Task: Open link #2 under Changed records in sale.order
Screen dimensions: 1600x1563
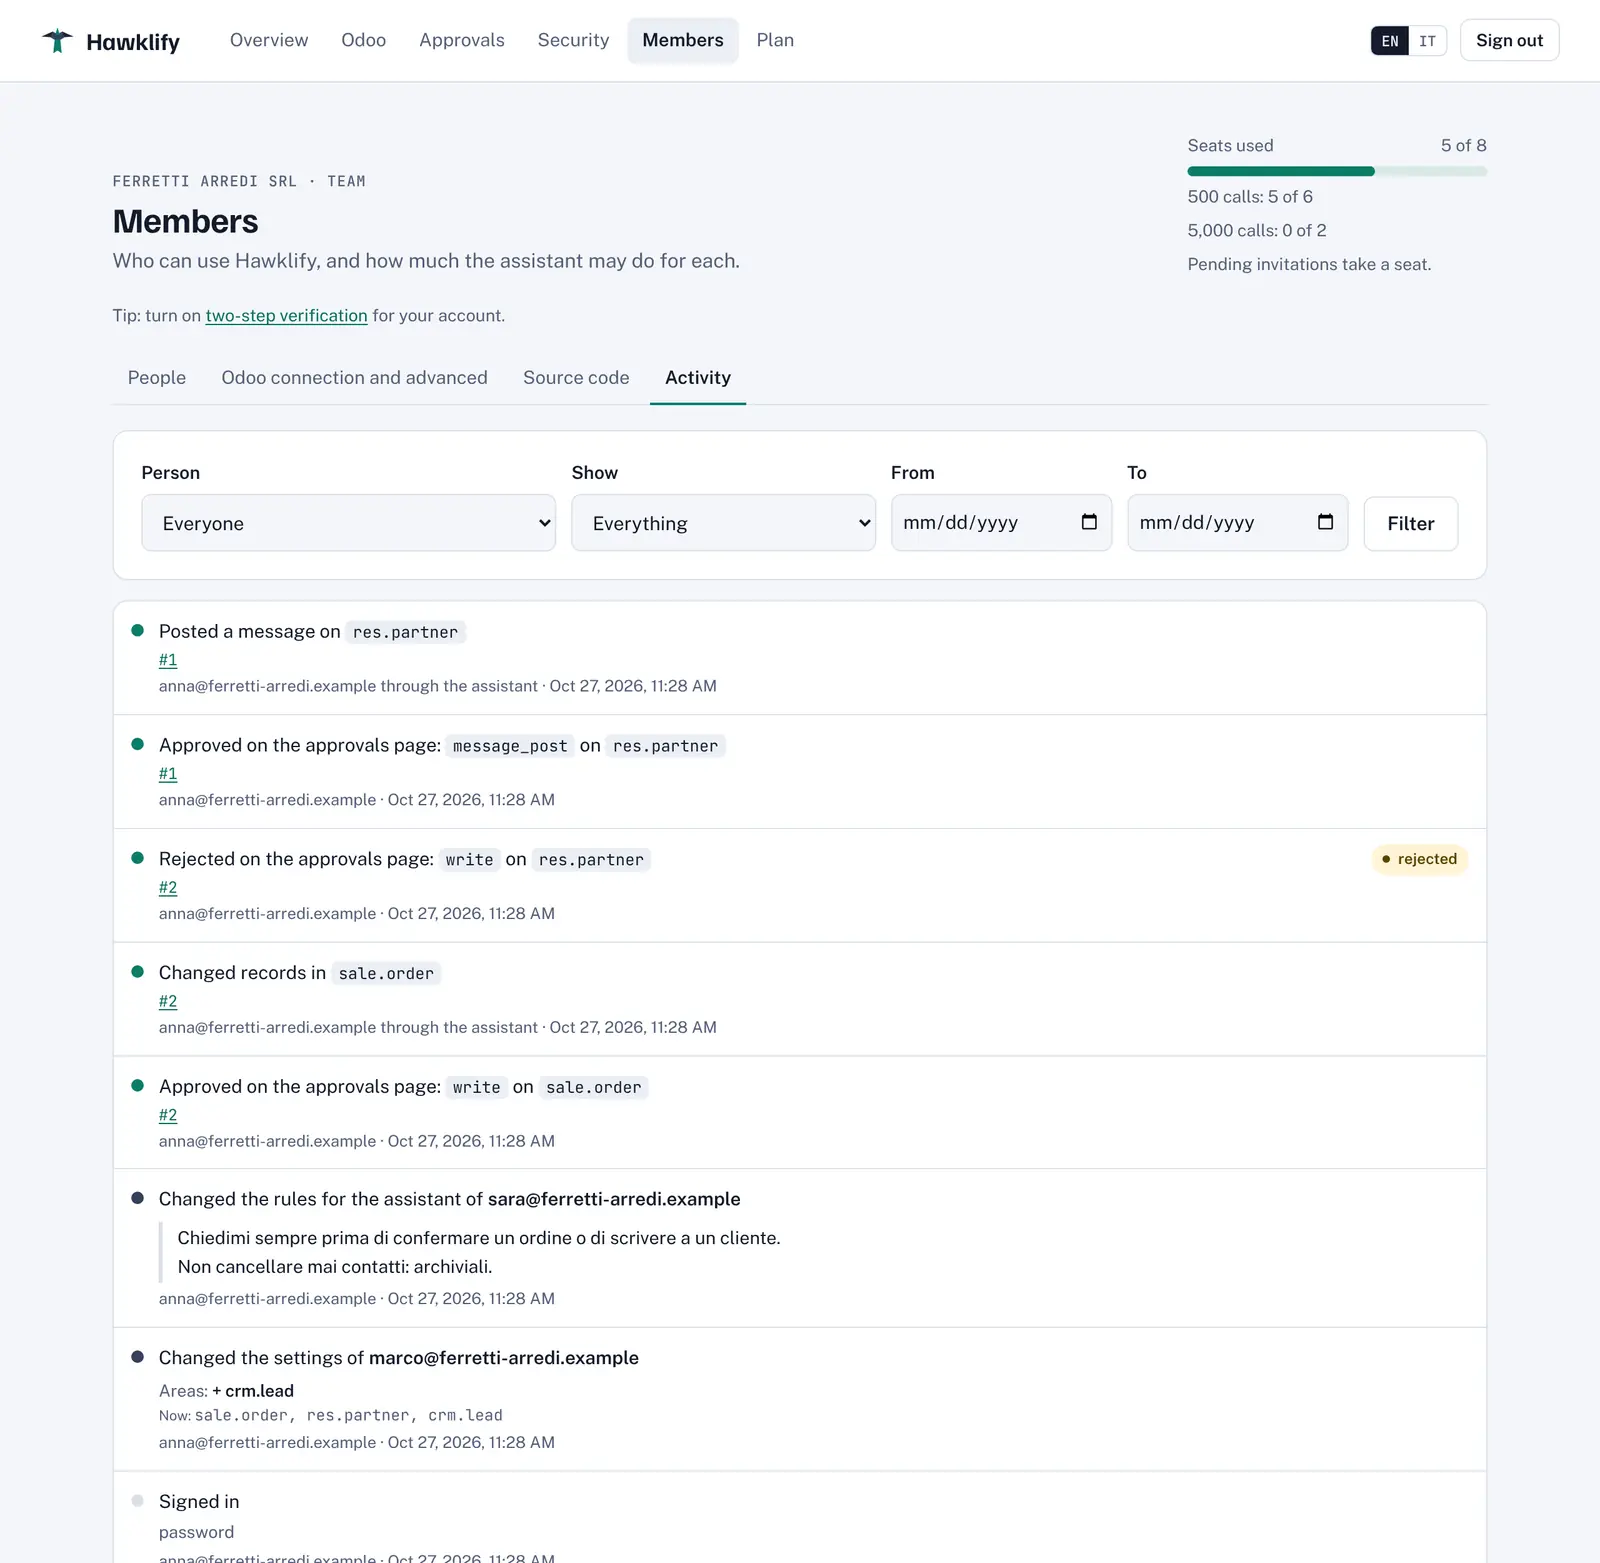Action: point(168,1002)
